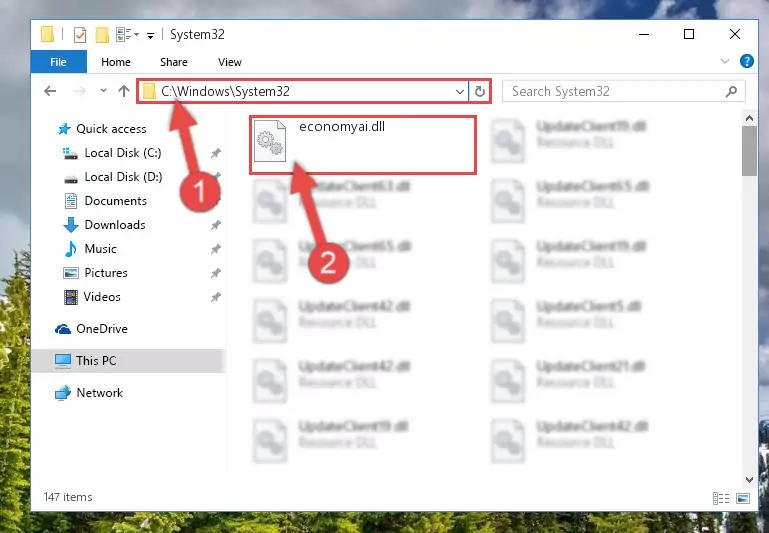Click the Properties quick access toolbar icon
Screen dimensions: 769x533
coord(79,34)
